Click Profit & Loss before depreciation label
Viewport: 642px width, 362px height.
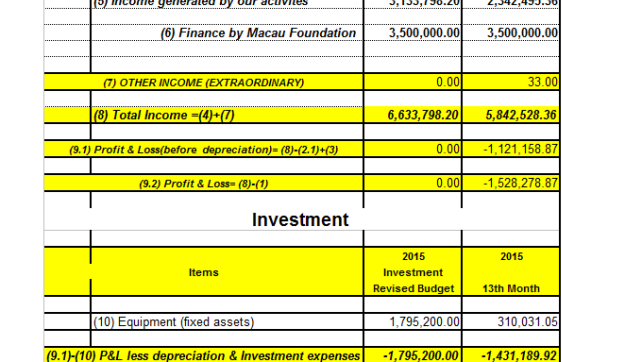click(x=203, y=150)
